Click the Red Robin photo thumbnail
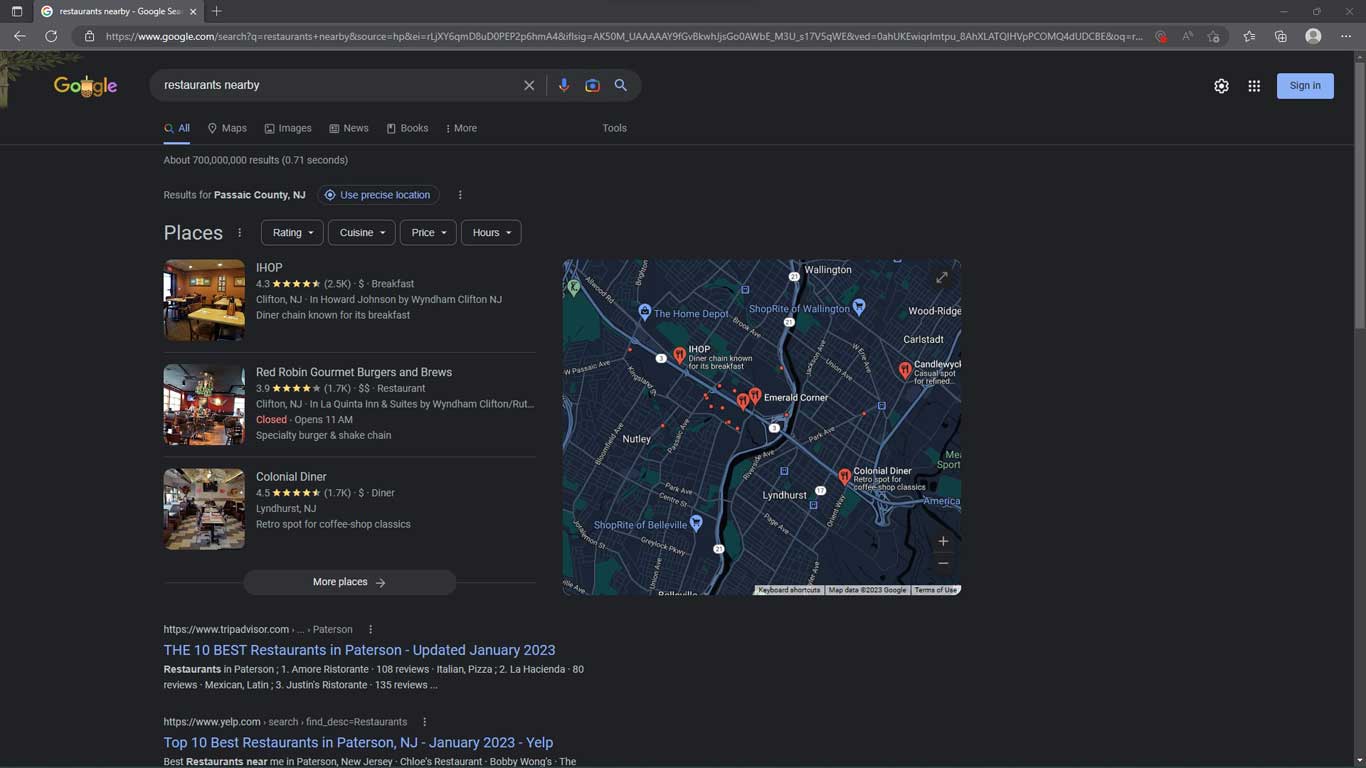 pyautogui.click(x=204, y=405)
